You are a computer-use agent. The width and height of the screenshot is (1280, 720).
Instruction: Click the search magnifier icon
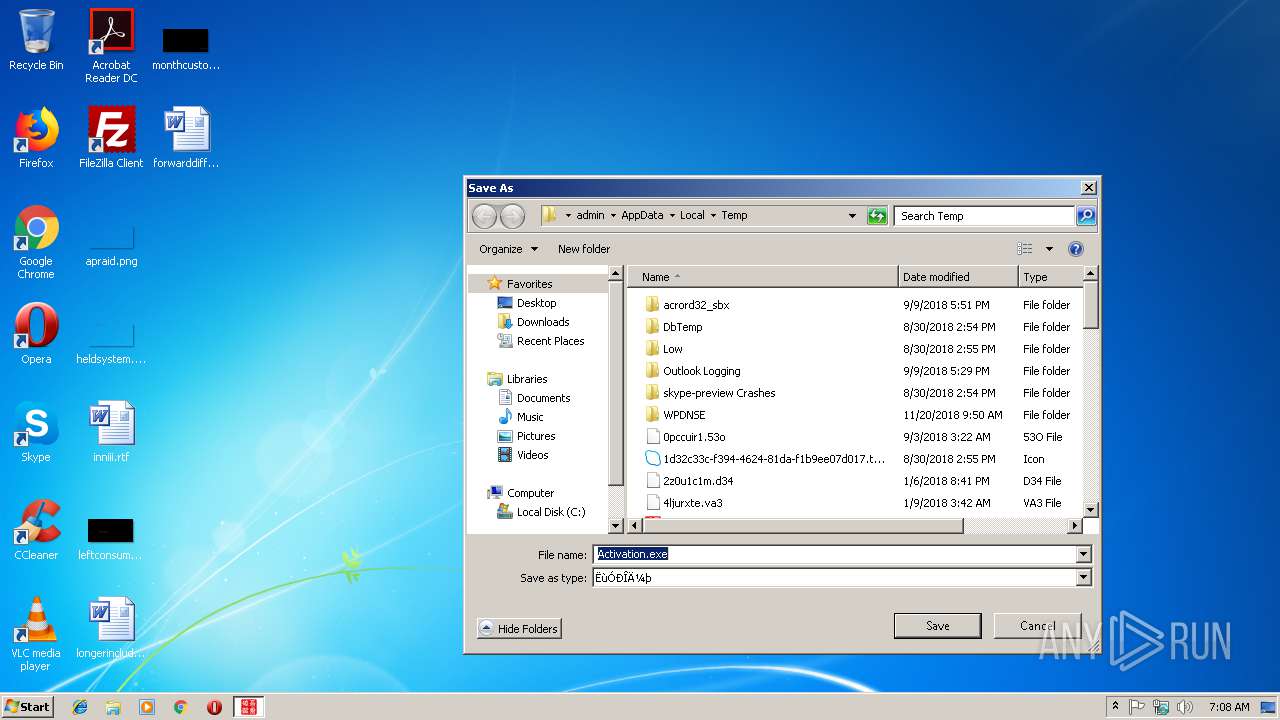pyautogui.click(x=1086, y=216)
